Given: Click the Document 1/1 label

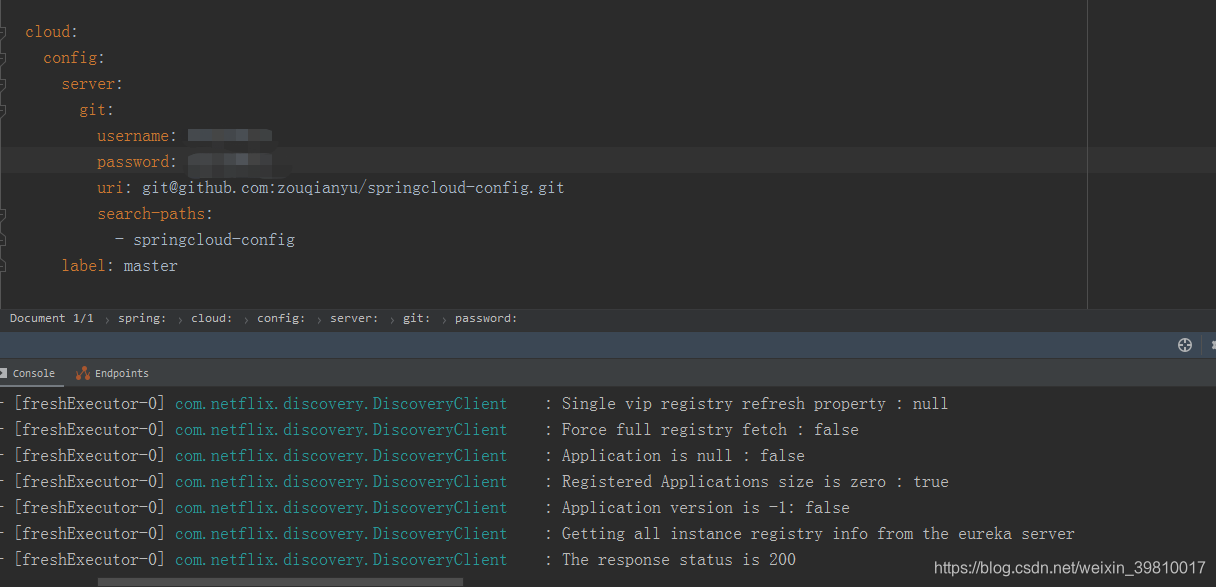Looking at the screenshot, I should (x=51, y=318).
